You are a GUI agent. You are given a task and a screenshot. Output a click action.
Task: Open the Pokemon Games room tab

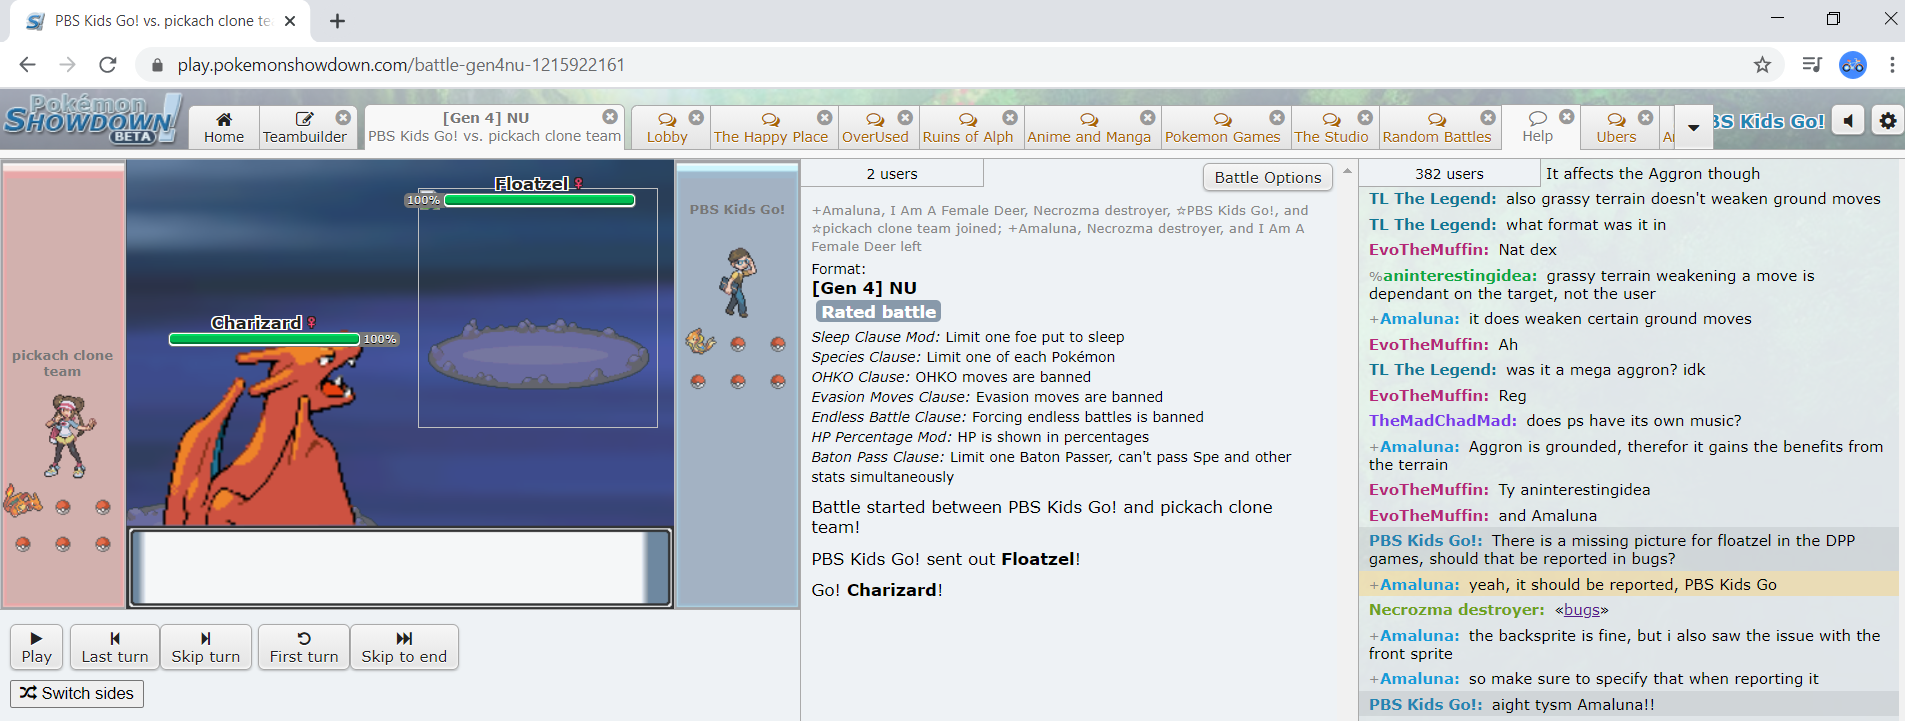[x=1222, y=128]
